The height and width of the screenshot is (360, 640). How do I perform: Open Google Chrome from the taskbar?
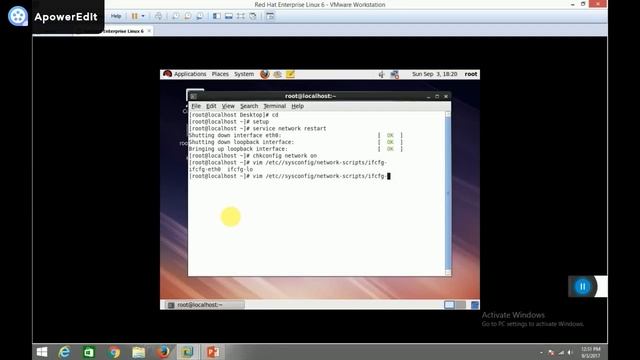(x=114, y=352)
